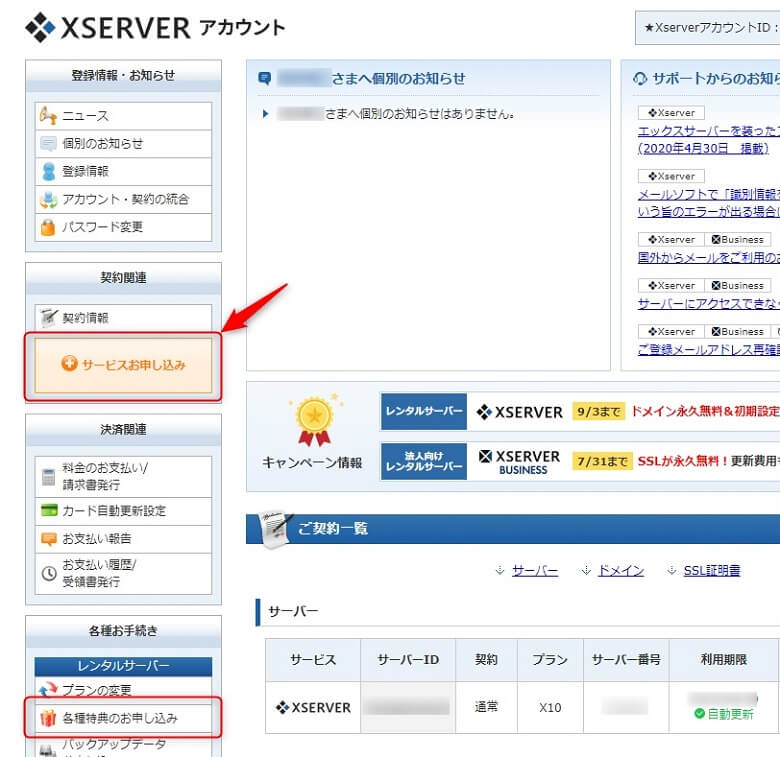The width and height of the screenshot is (780, 757).
Task: Click the gold medal campaign icon
Action: 314,421
